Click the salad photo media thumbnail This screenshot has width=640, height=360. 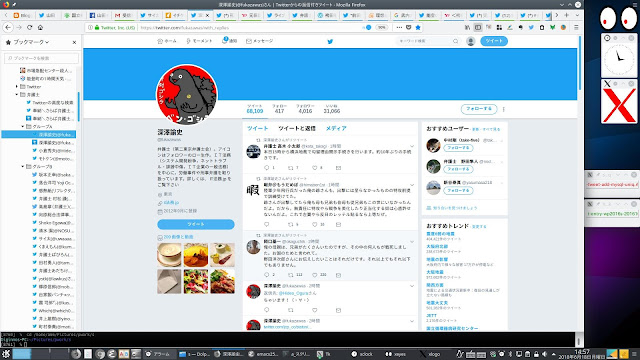(196, 281)
